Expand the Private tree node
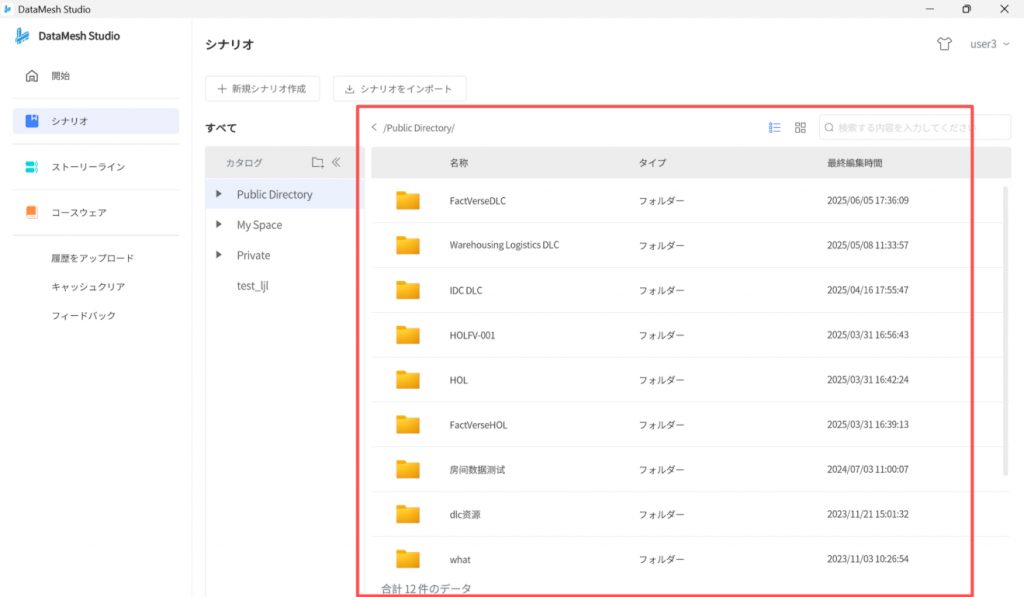 (219, 255)
